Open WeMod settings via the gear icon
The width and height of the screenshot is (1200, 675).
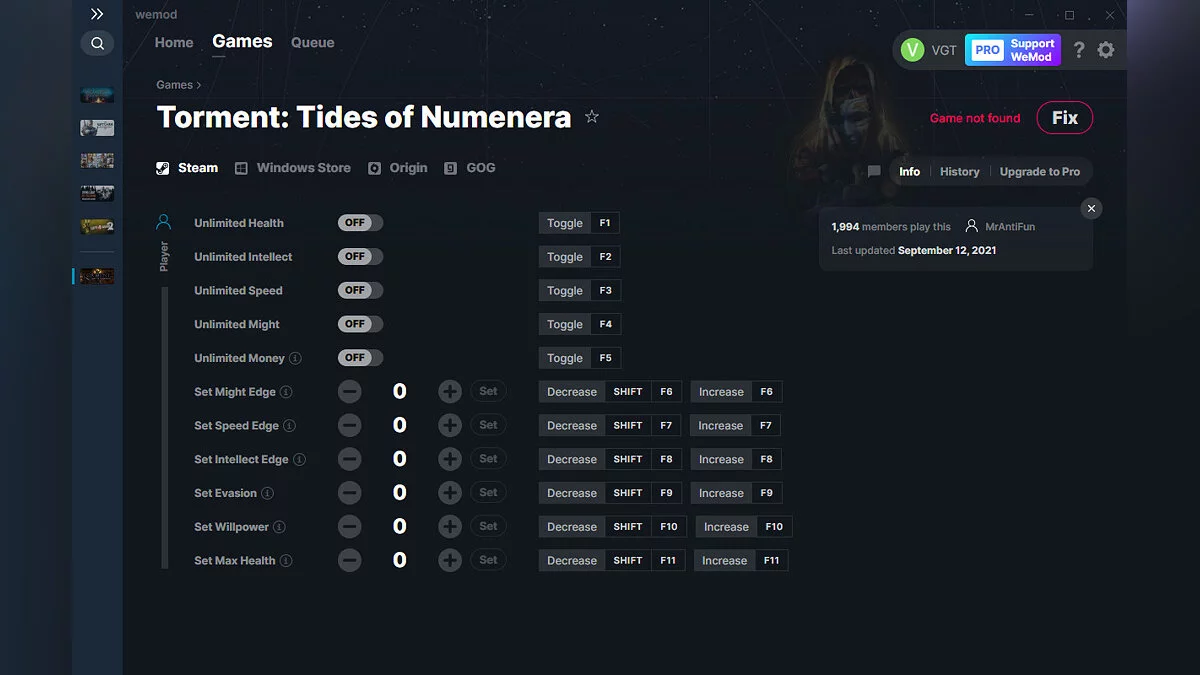(1106, 49)
